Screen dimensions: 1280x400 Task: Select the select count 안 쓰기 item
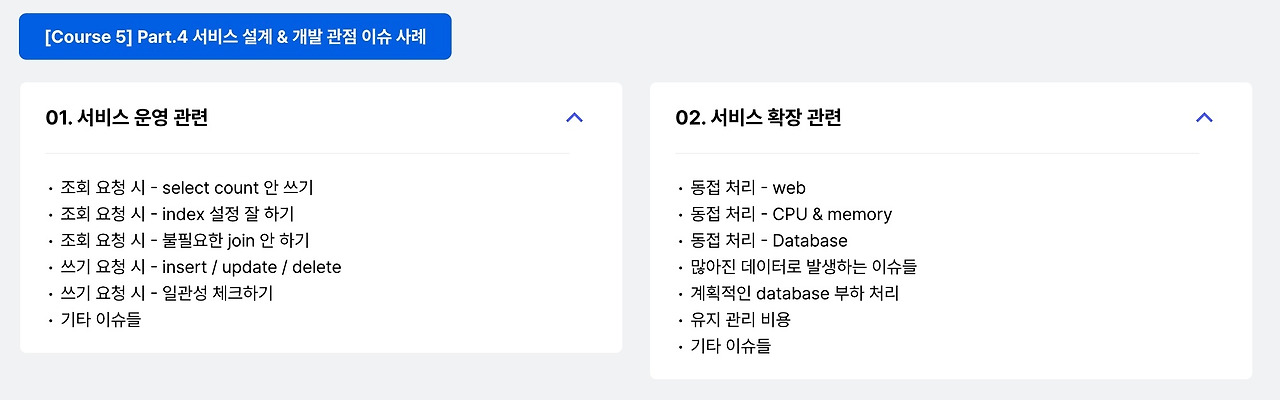[187, 188]
